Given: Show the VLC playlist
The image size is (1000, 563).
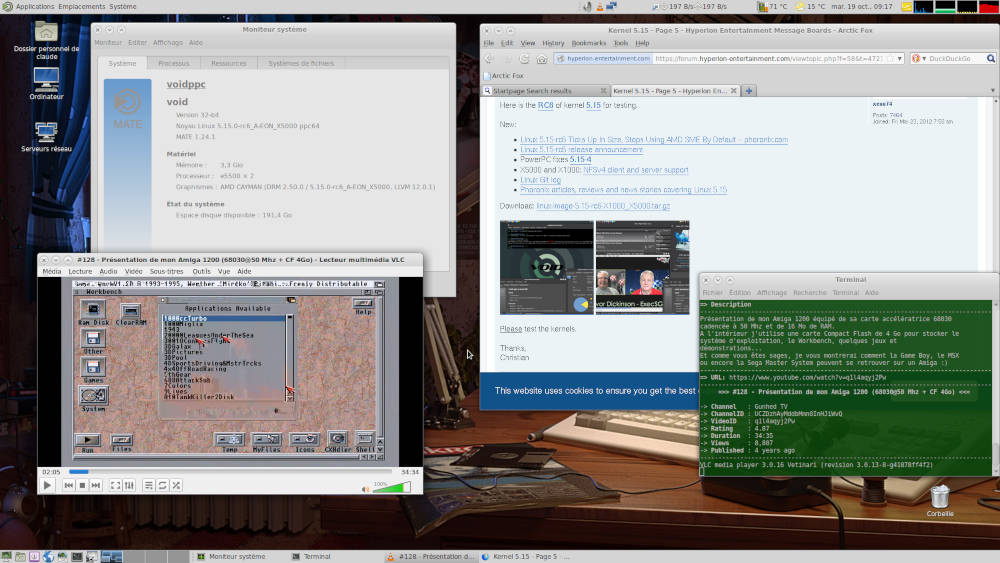Looking at the screenshot, I should [x=148, y=485].
